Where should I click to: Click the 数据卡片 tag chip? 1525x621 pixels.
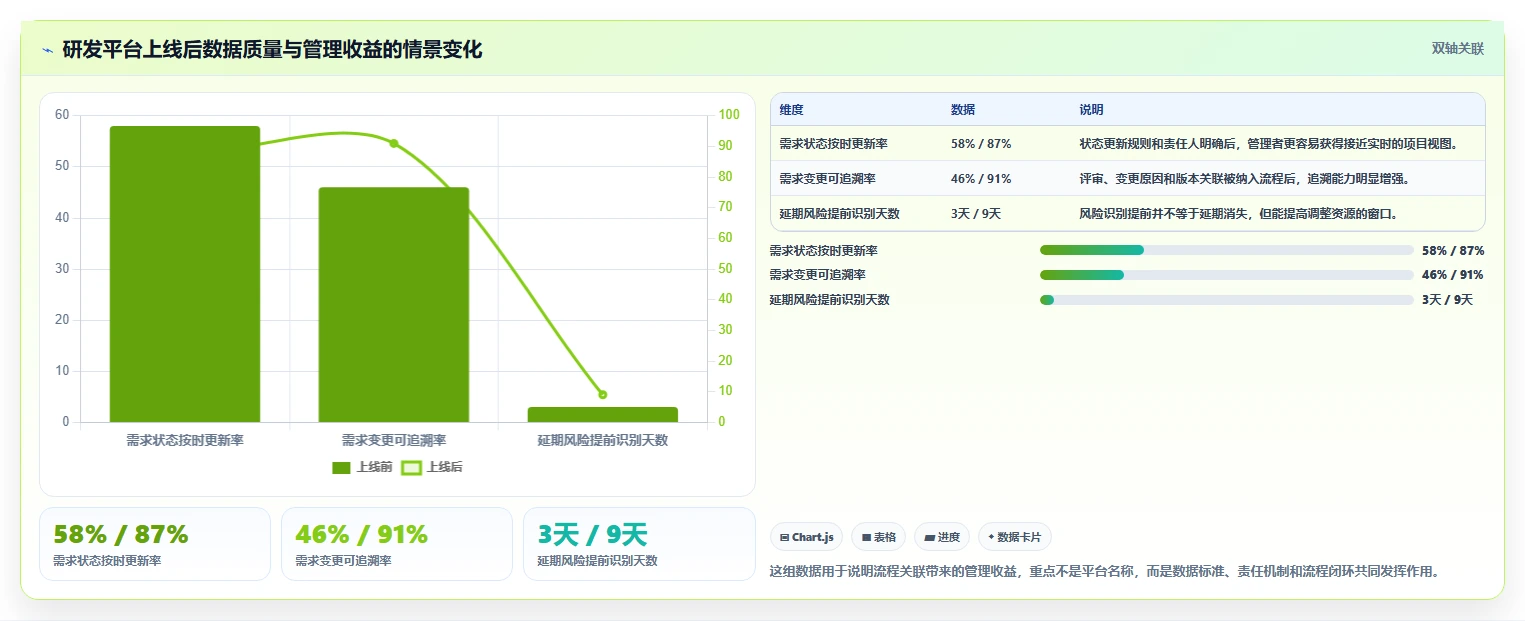(1014, 537)
